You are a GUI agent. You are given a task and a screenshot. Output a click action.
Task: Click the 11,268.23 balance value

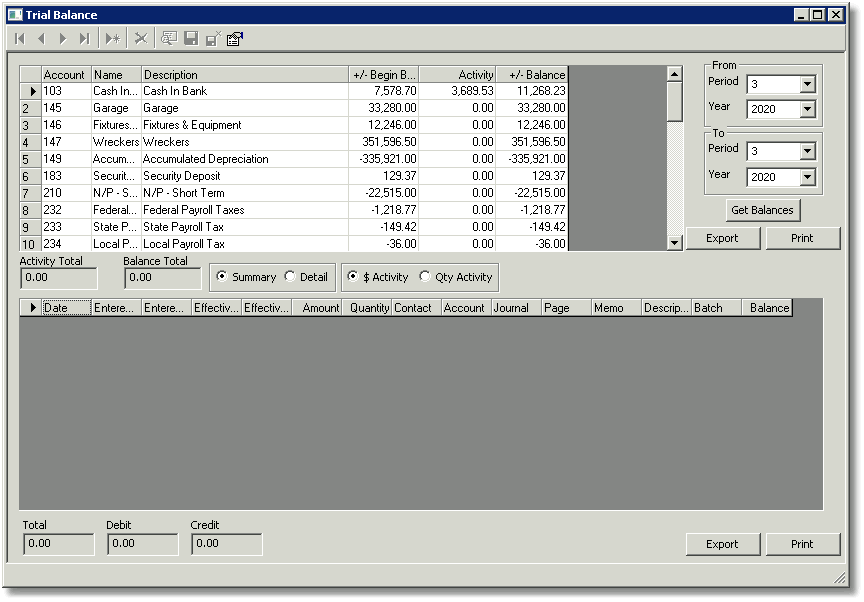(532, 91)
